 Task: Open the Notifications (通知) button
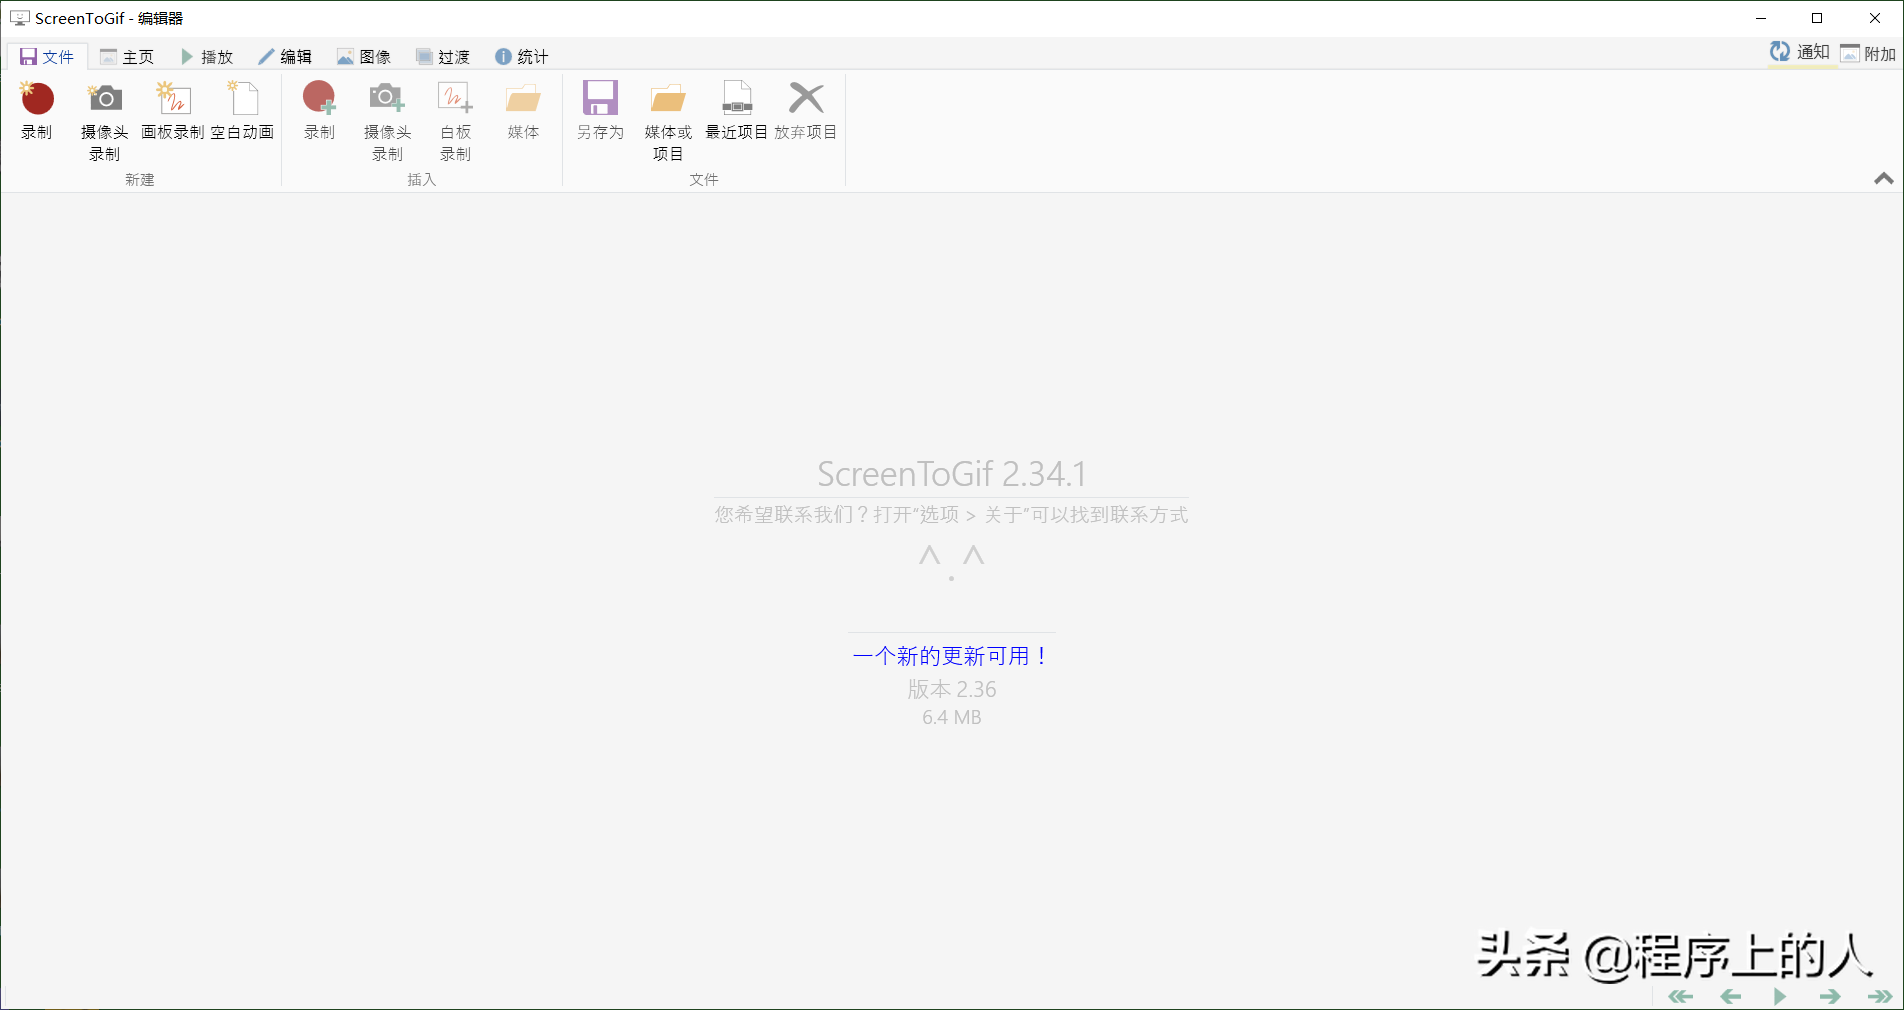click(1800, 53)
